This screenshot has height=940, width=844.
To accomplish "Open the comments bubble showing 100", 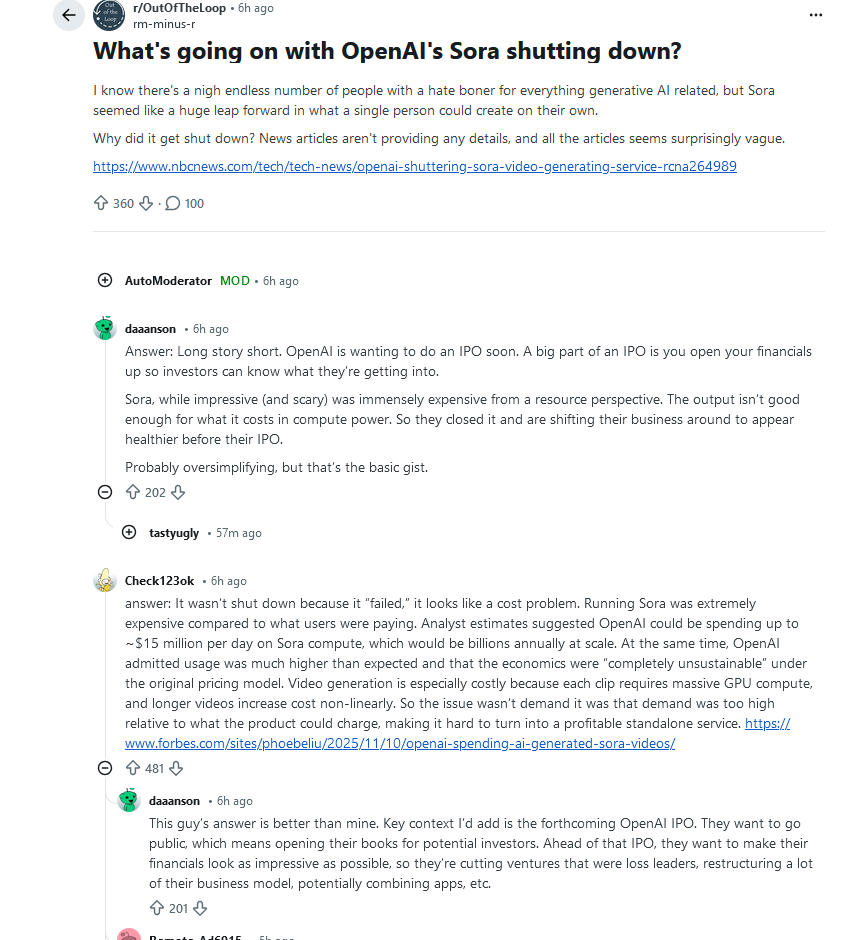I will (x=184, y=204).
